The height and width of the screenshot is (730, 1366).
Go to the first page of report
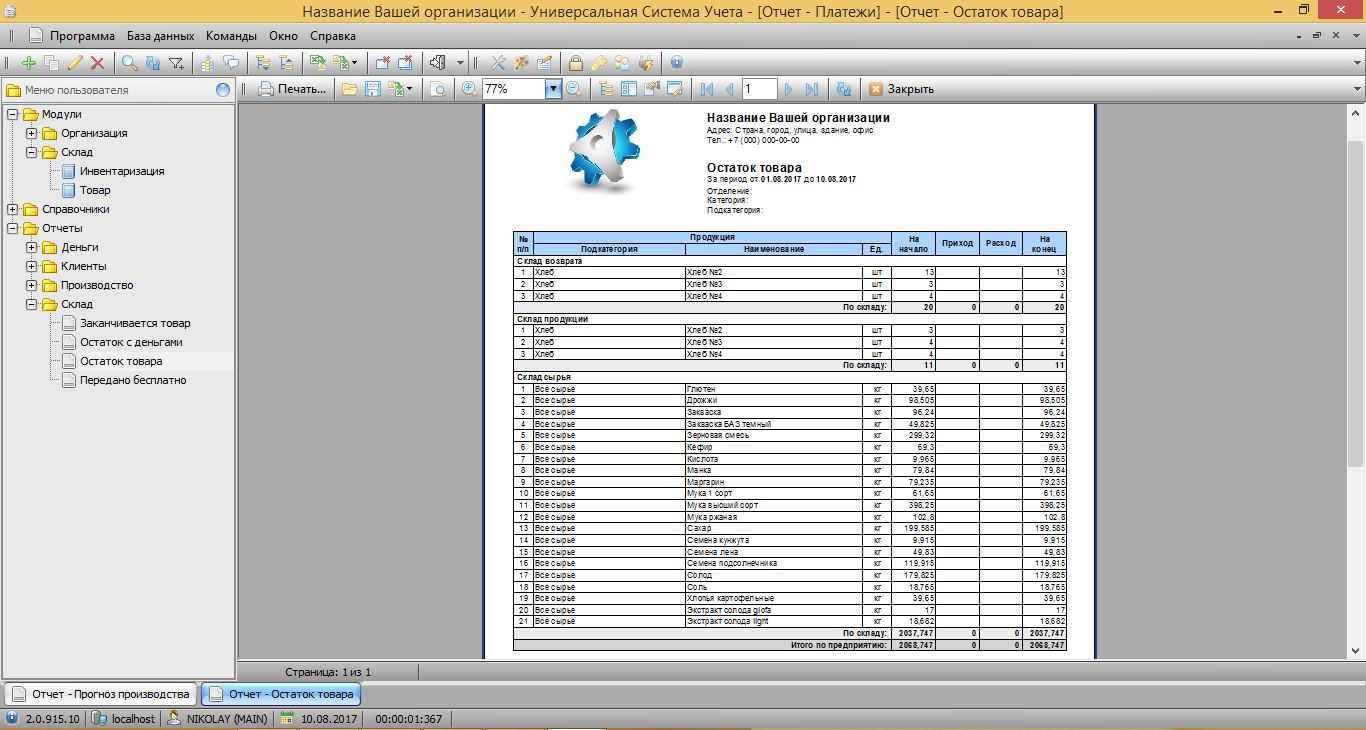tap(707, 89)
